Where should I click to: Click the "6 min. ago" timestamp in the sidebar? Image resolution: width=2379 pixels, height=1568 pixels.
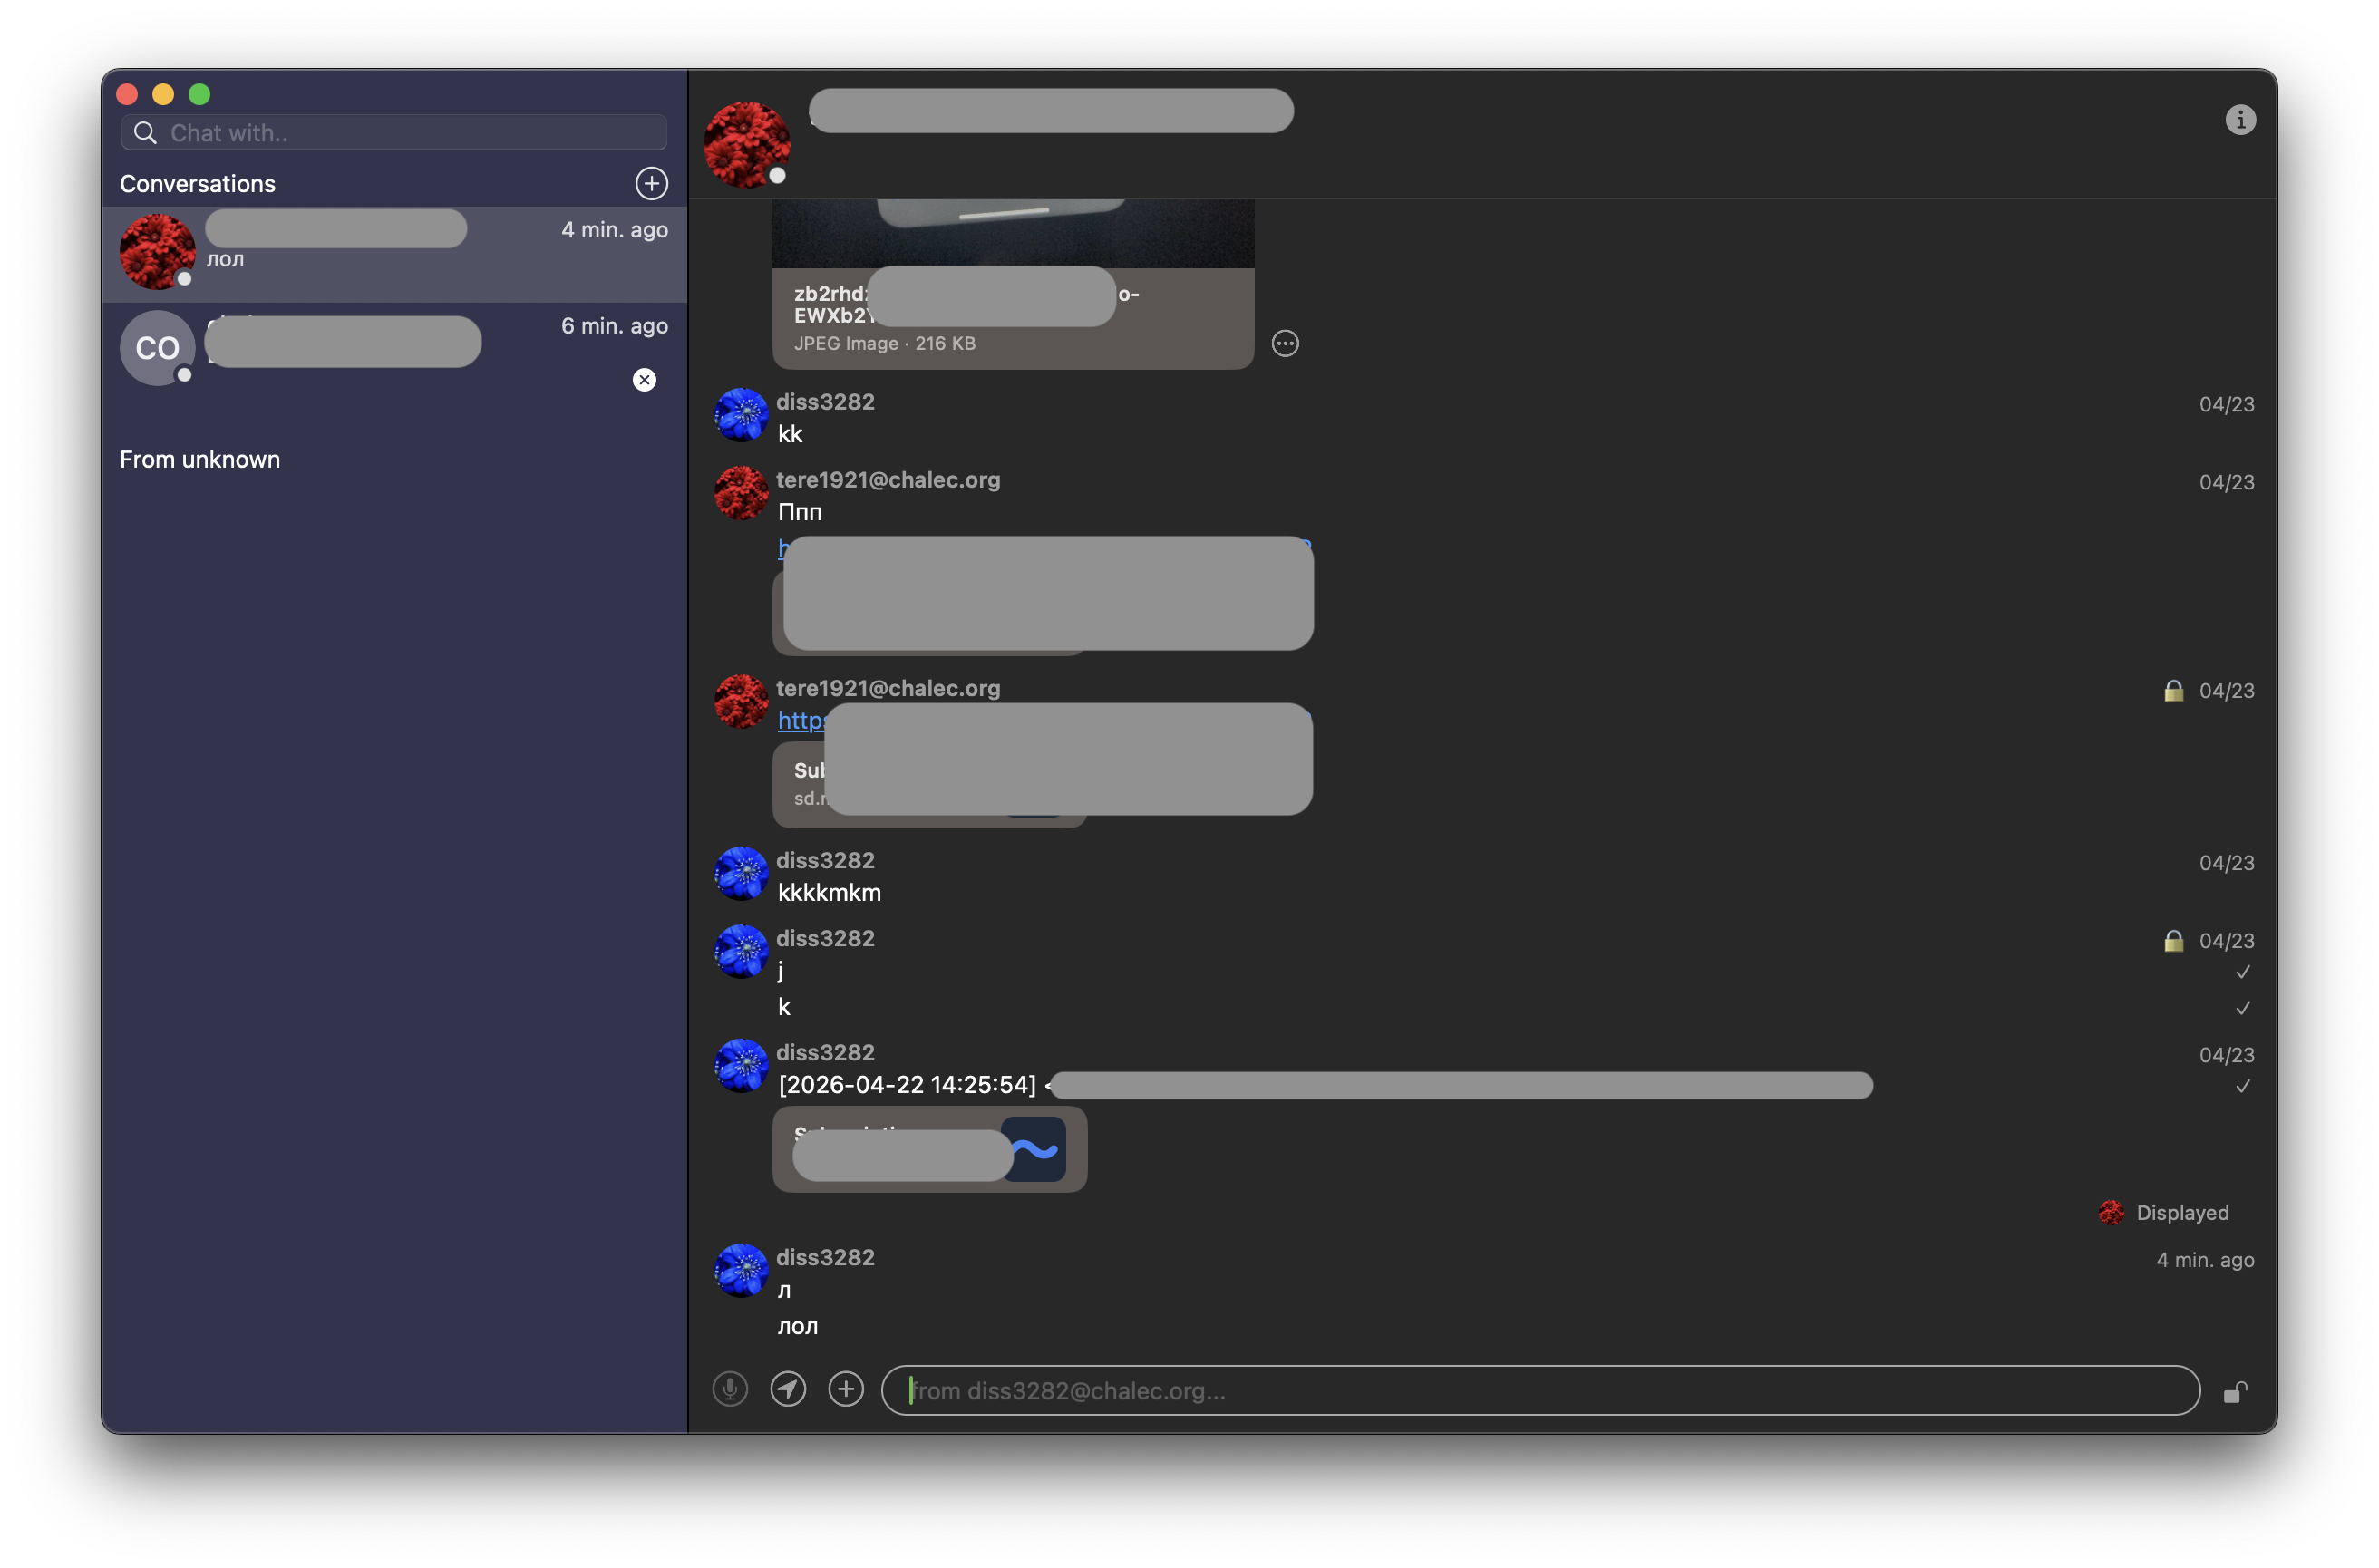click(x=614, y=326)
